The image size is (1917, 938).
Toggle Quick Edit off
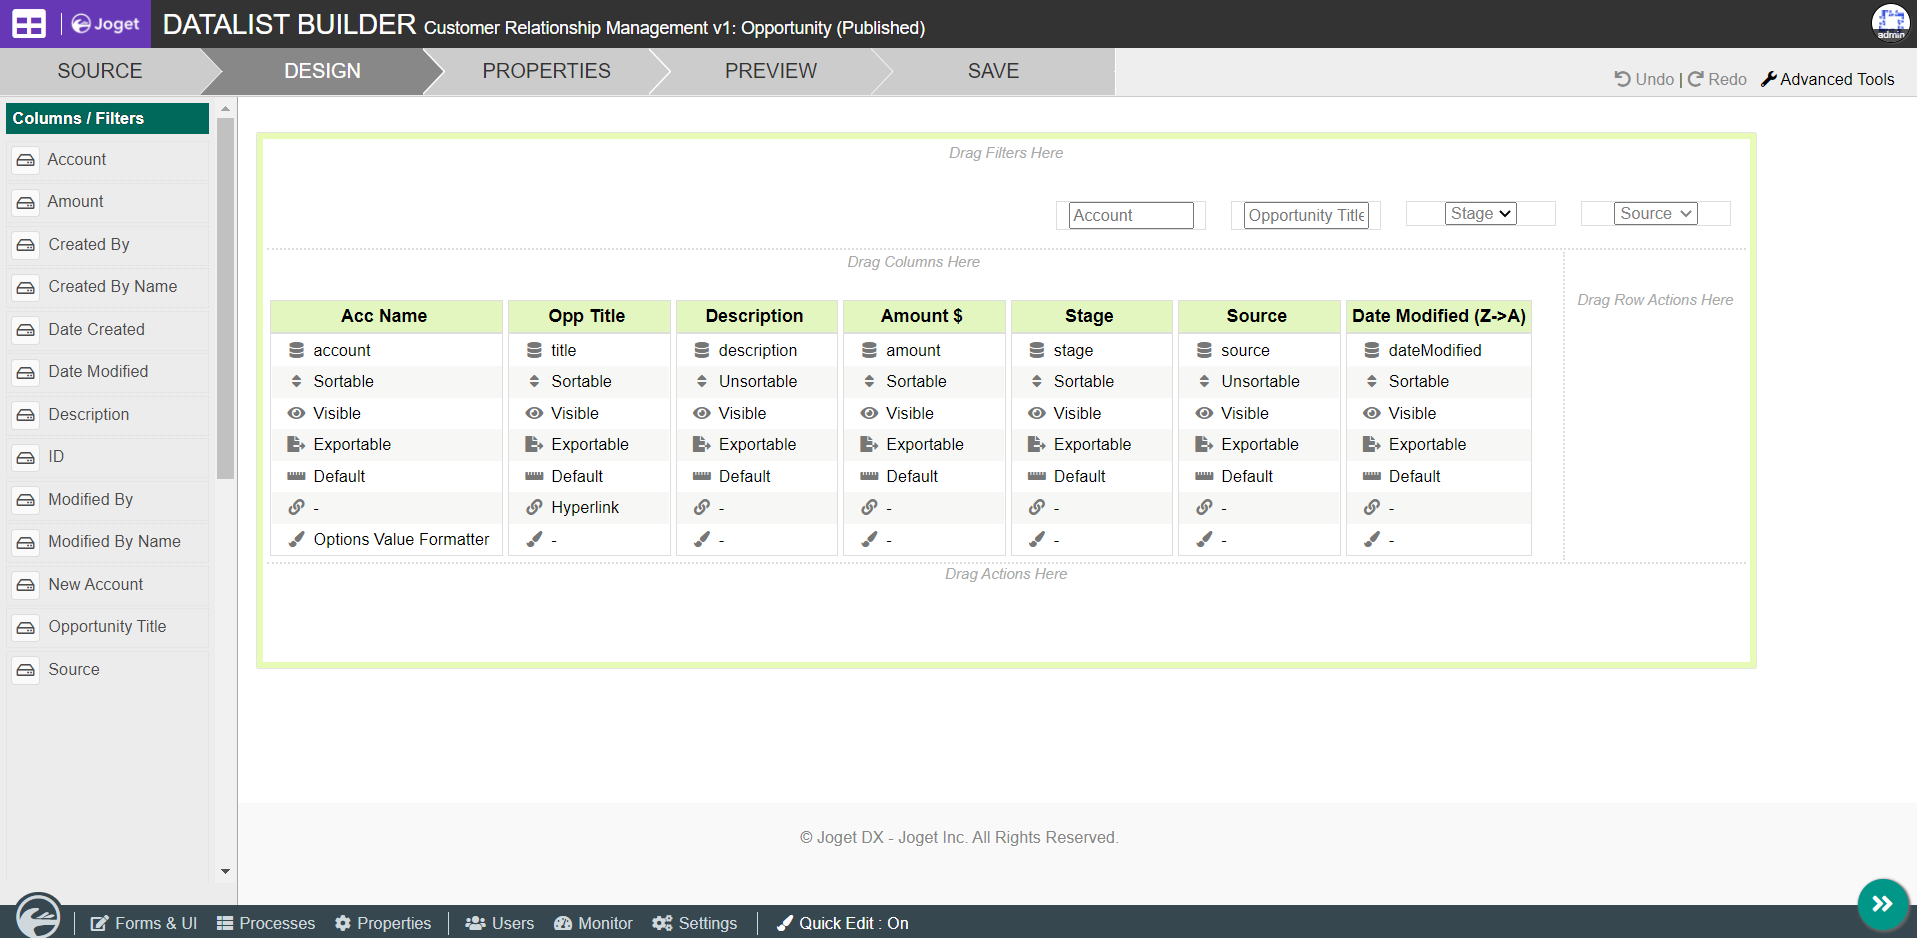point(841,923)
